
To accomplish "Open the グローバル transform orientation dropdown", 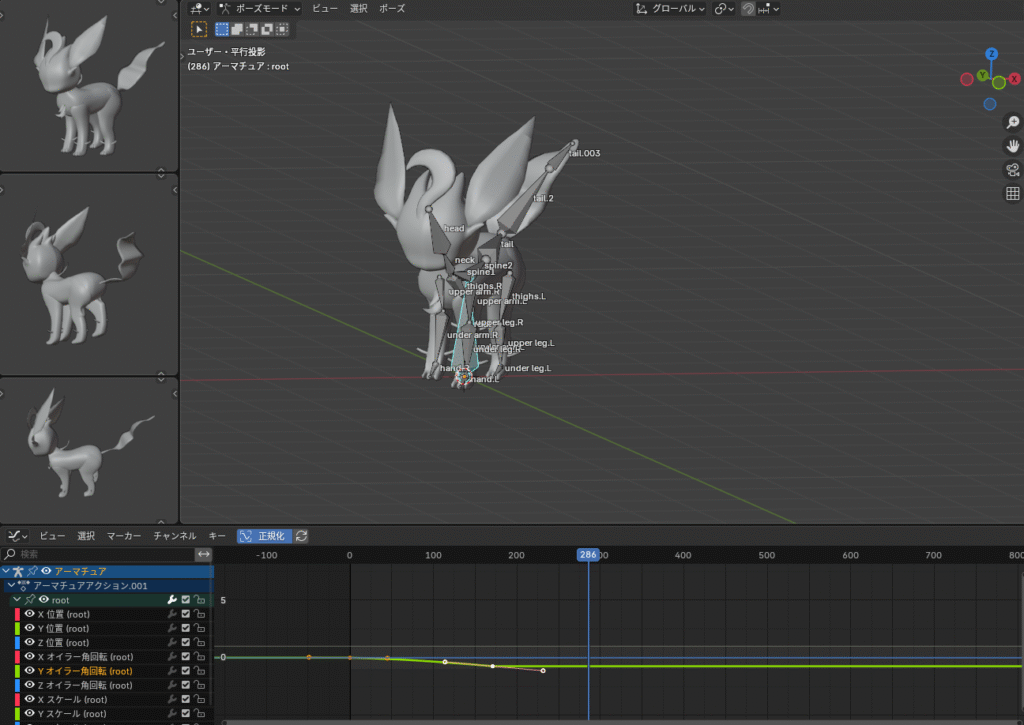I will 670,8.
